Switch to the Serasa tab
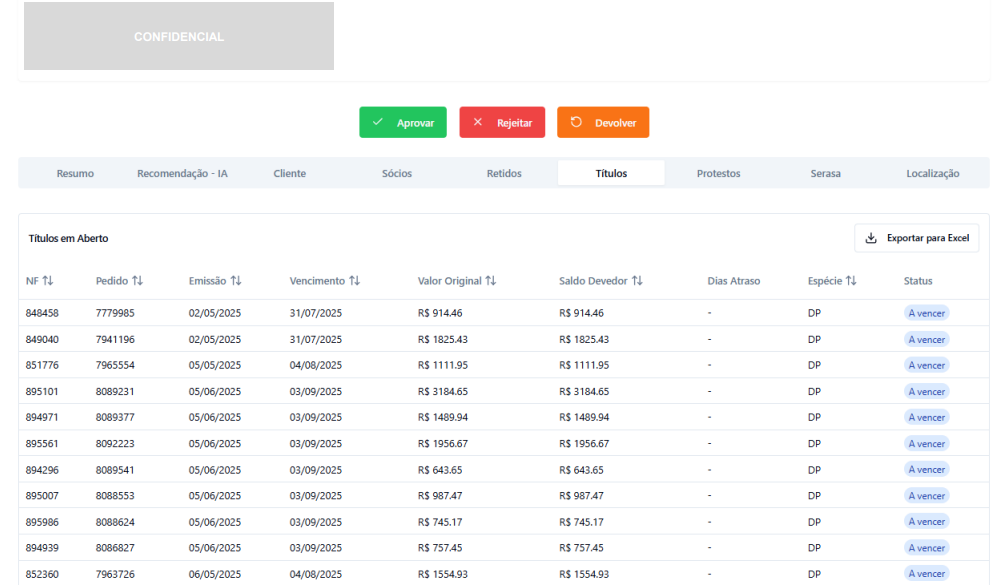 pyautogui.click(x=825, y=173)
